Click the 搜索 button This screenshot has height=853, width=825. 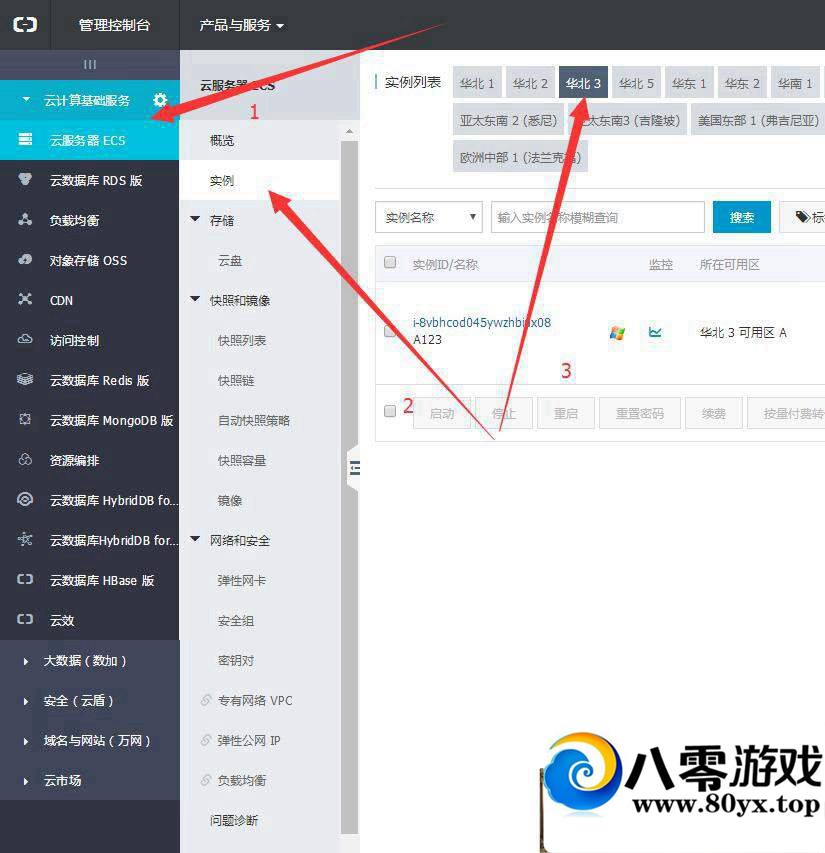[742, 217]
